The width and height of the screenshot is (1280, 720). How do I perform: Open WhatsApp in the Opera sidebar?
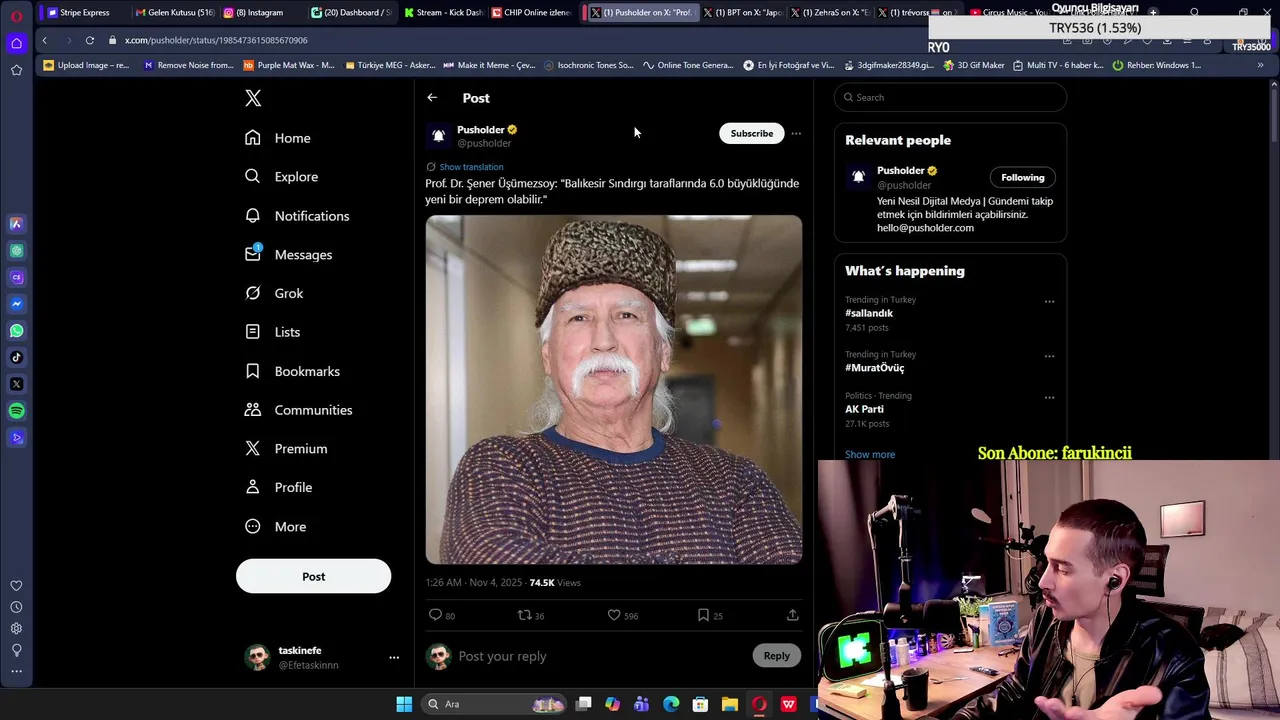tap(16, 331)
